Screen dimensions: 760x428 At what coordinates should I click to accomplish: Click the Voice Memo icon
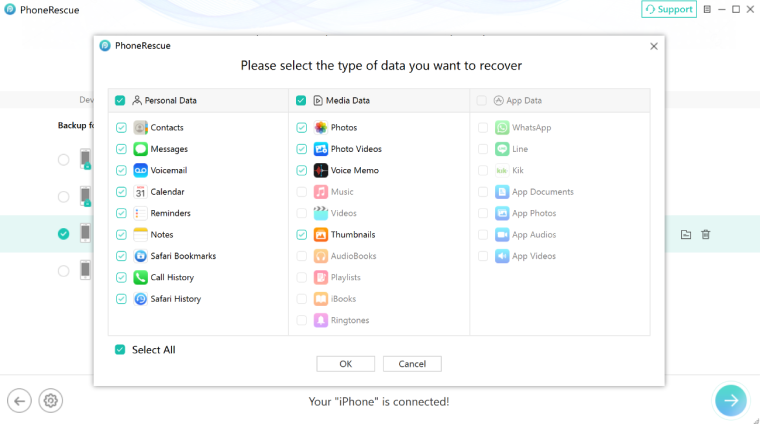[321, 170]
